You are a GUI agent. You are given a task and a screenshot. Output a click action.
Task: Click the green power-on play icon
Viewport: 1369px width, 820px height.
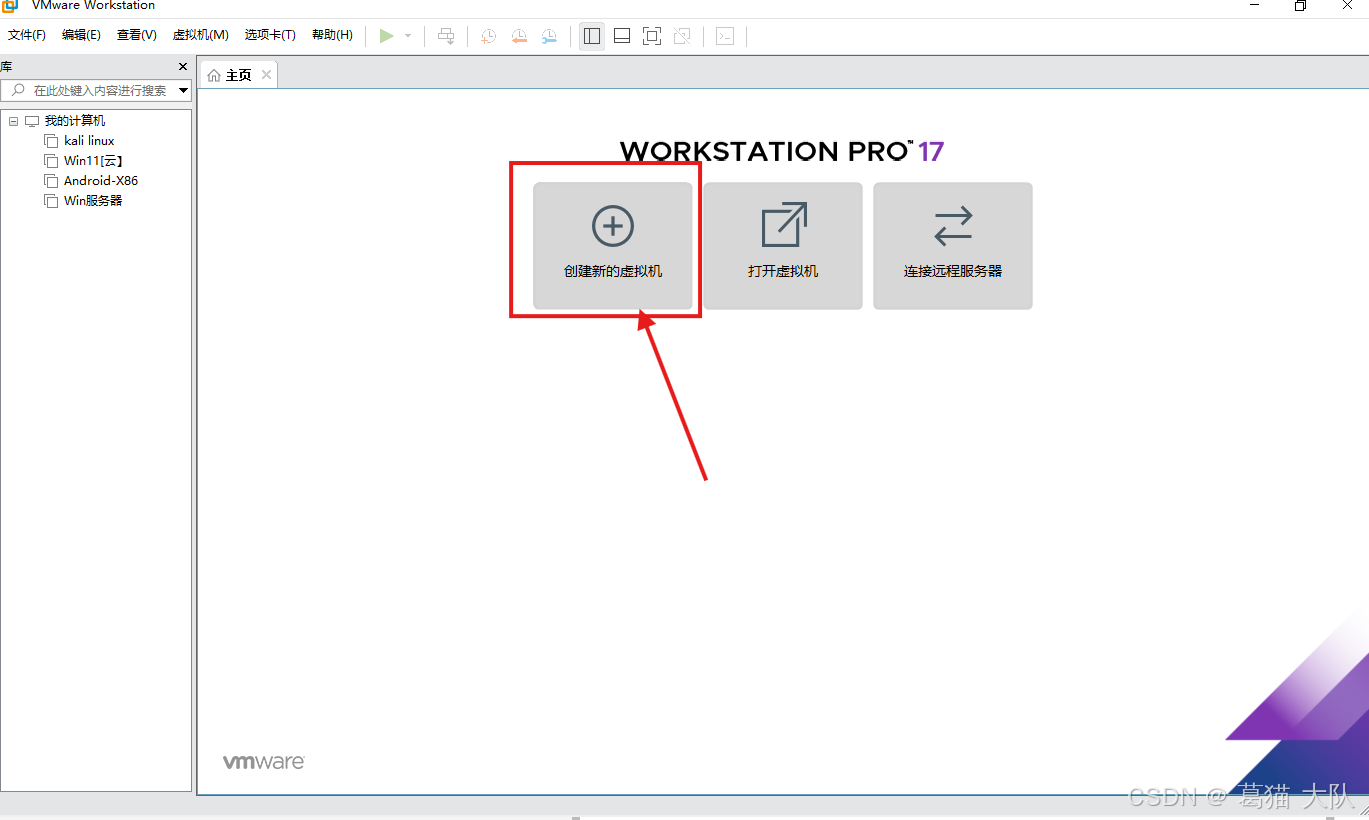click(x=386, y=36)
